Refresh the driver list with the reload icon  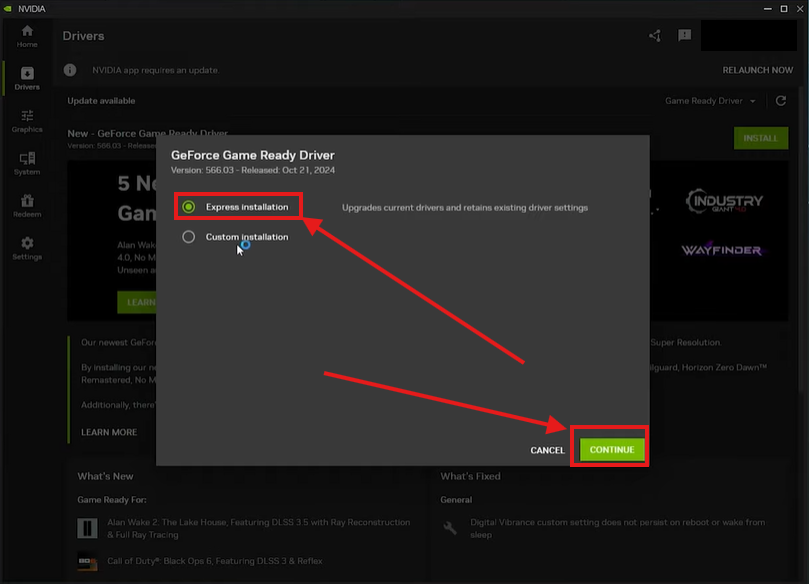click(781, 101)
